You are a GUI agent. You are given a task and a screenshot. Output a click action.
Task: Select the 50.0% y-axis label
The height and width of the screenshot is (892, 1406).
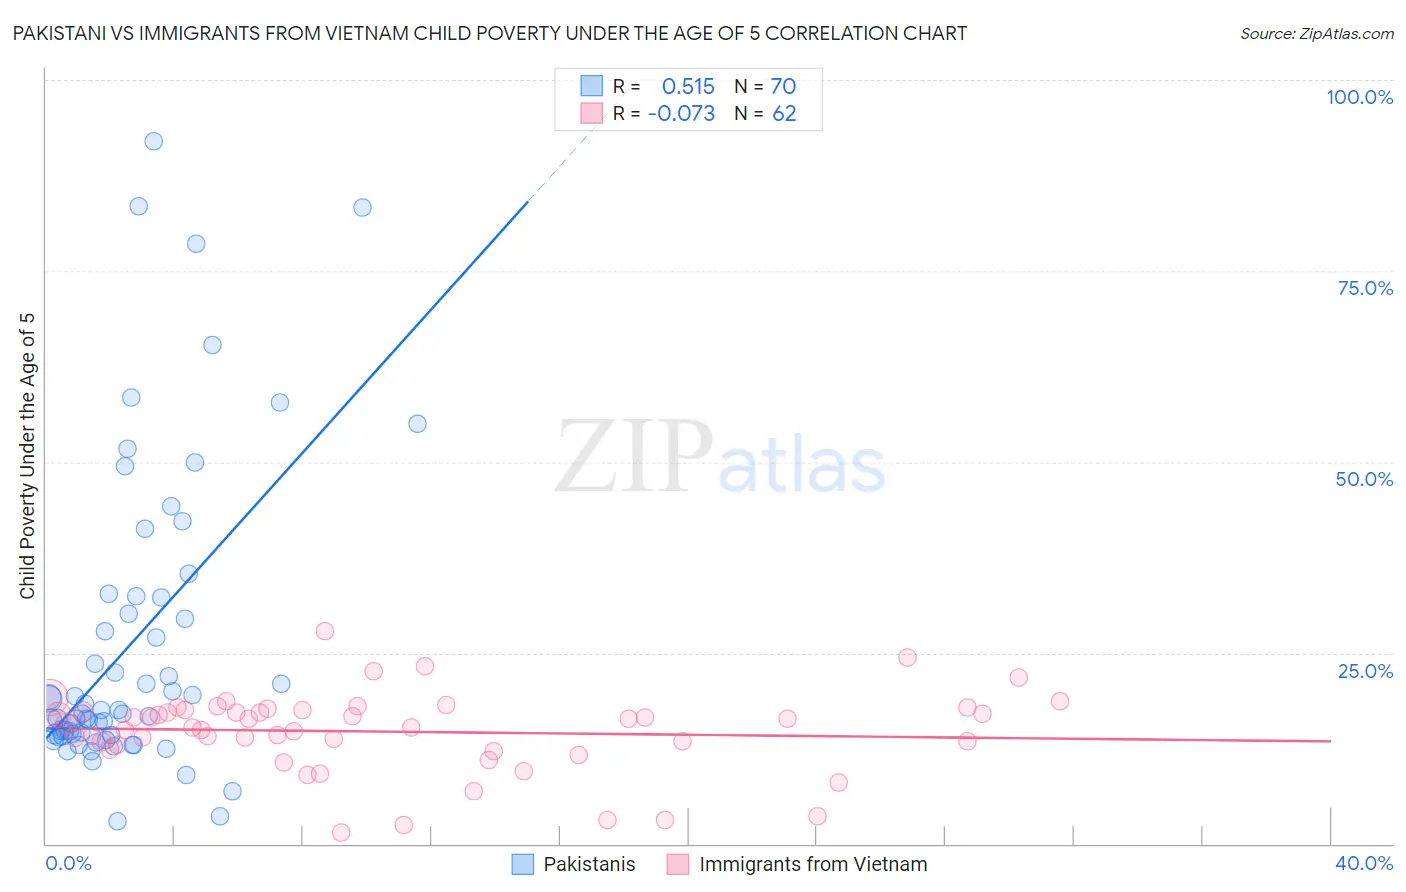point(1364,479)
